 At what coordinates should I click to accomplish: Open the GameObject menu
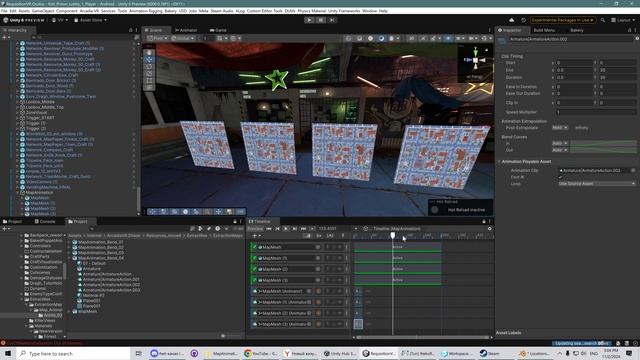click(43, 11)
